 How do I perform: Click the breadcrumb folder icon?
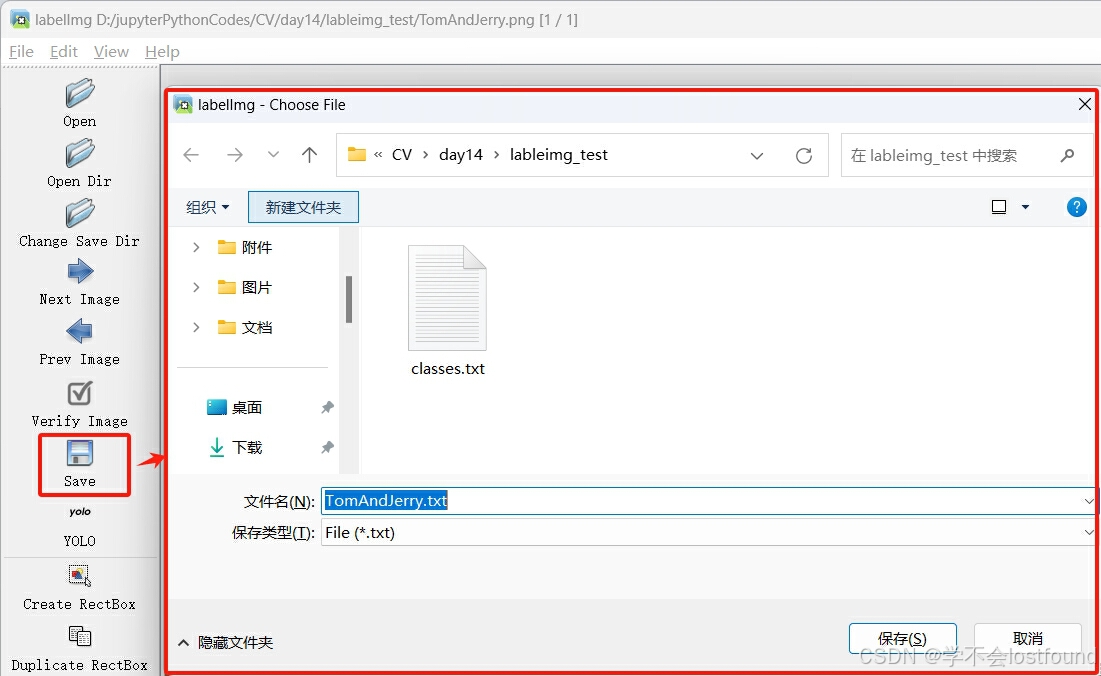tap(357, 154)
